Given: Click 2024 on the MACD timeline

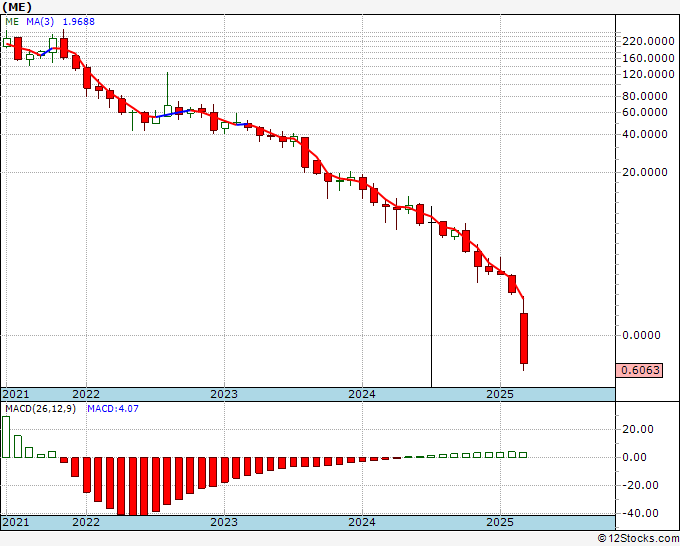Looking at the screenshot, I should (362, 522).
